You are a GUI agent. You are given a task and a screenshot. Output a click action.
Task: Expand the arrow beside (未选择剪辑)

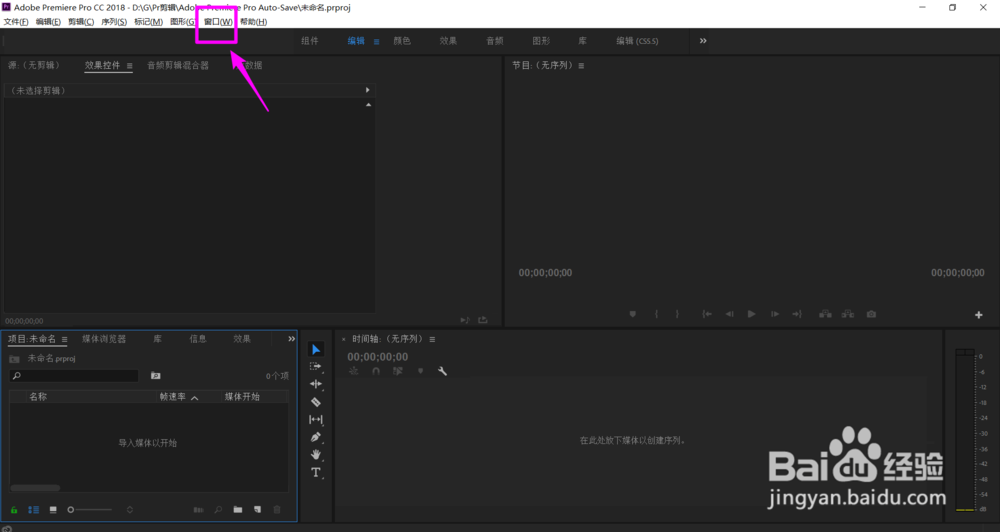[367, 90]
